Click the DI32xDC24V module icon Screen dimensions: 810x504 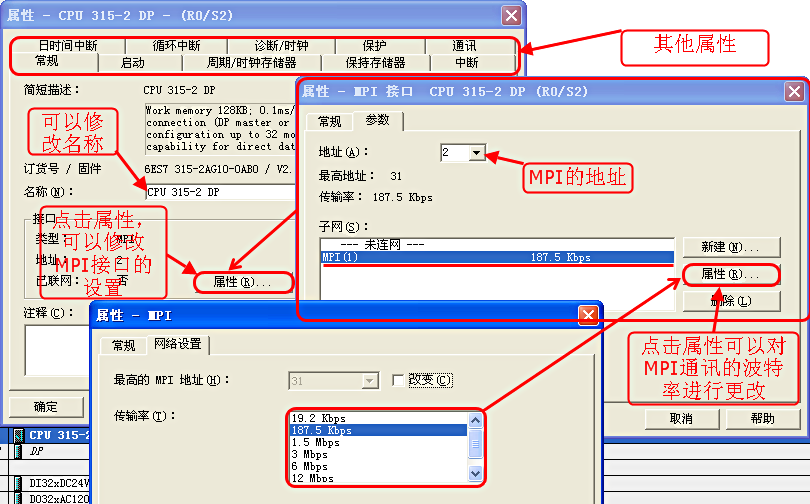19,483
